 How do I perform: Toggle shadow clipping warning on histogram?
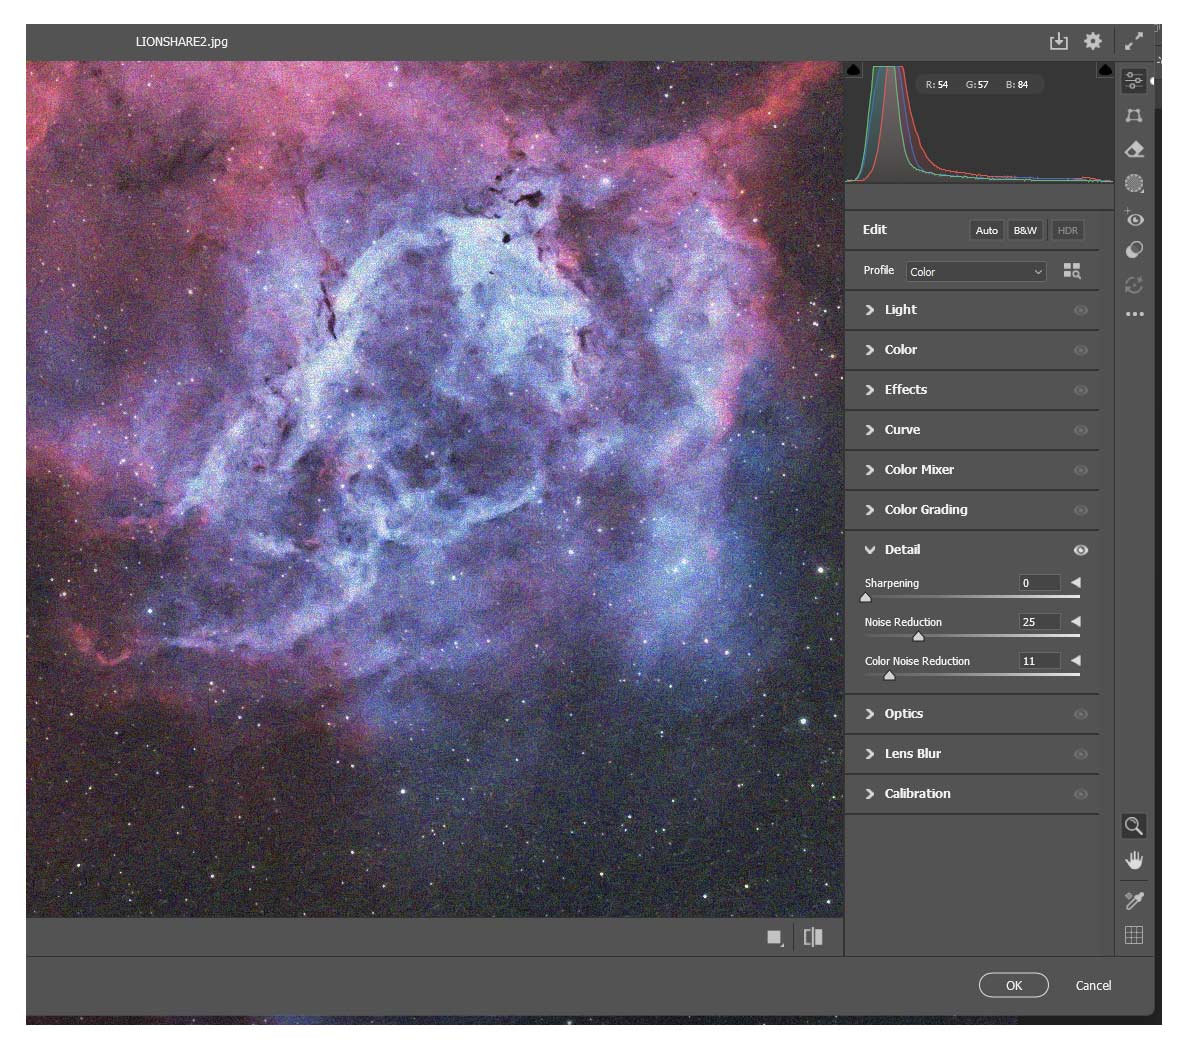[x=855, y=69]
